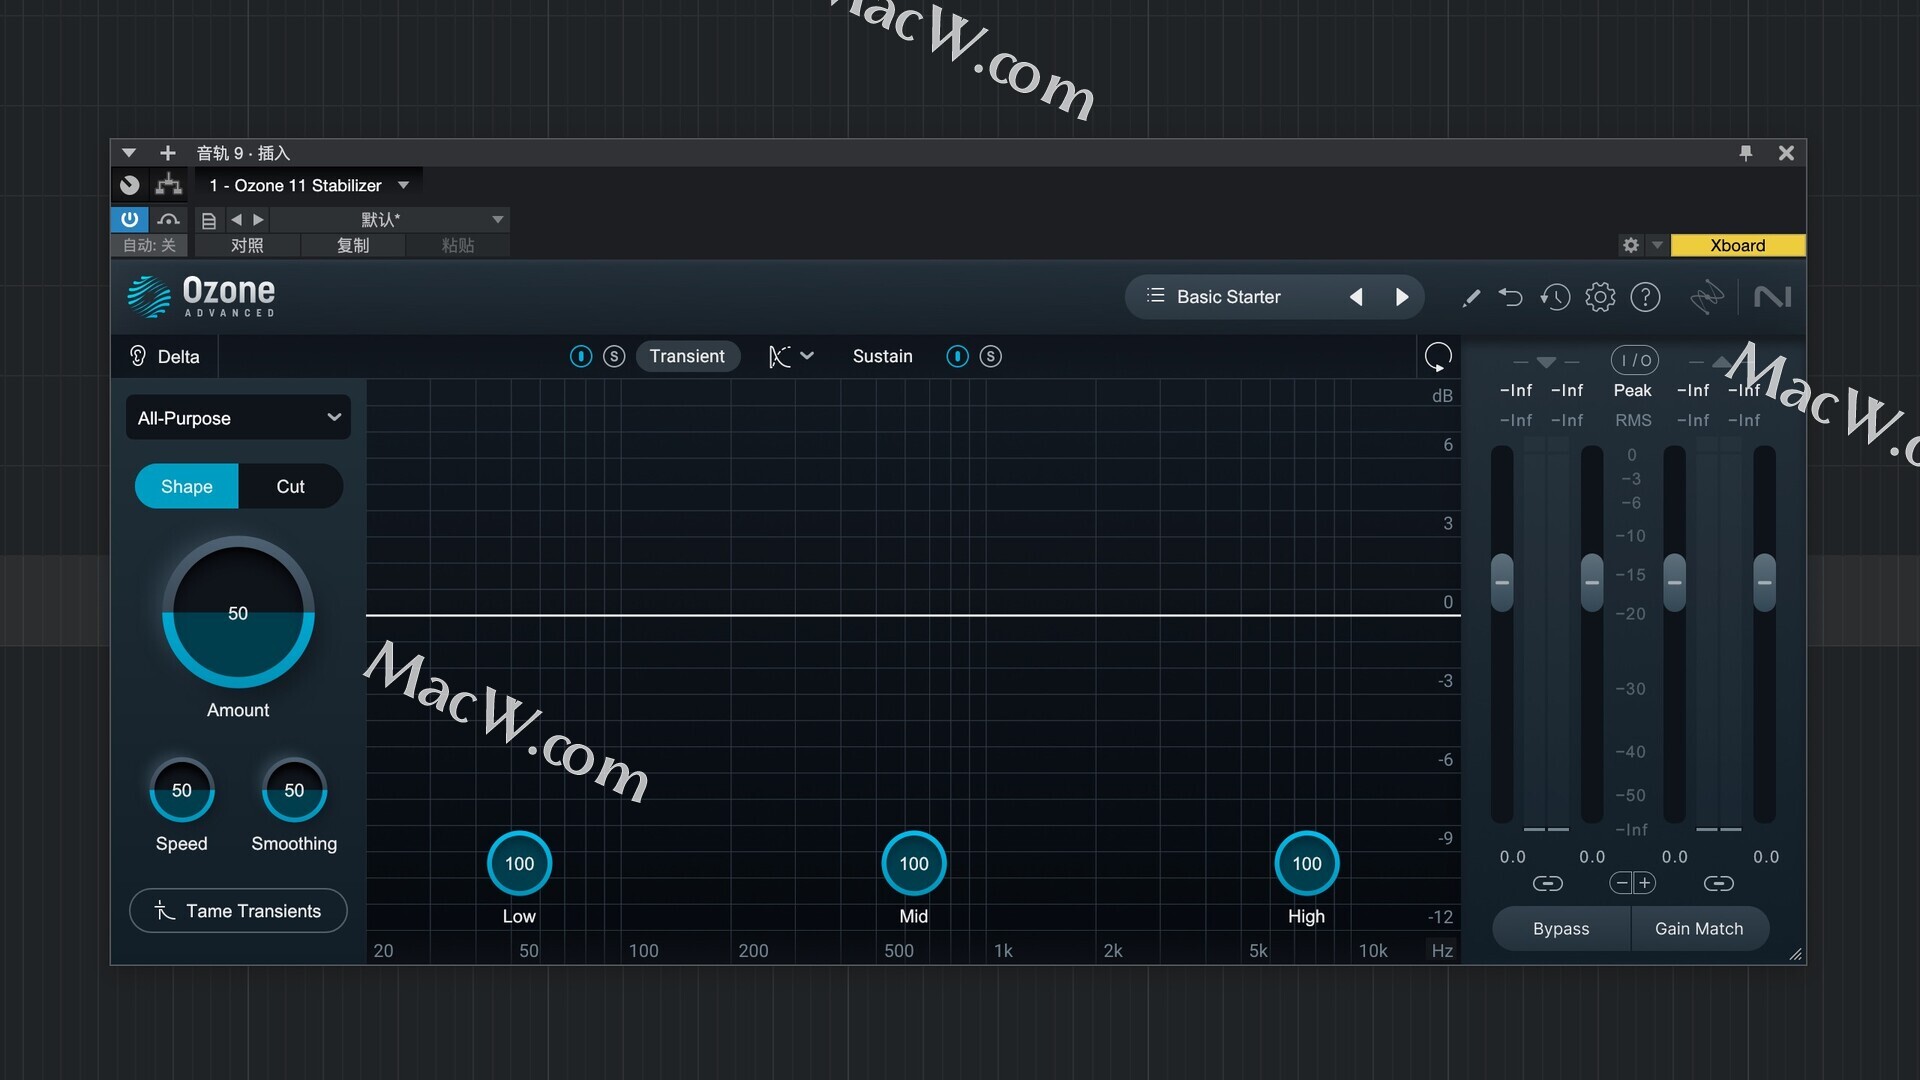
Task: Click the add insert plus icon
Action: (x=168, y=153)
